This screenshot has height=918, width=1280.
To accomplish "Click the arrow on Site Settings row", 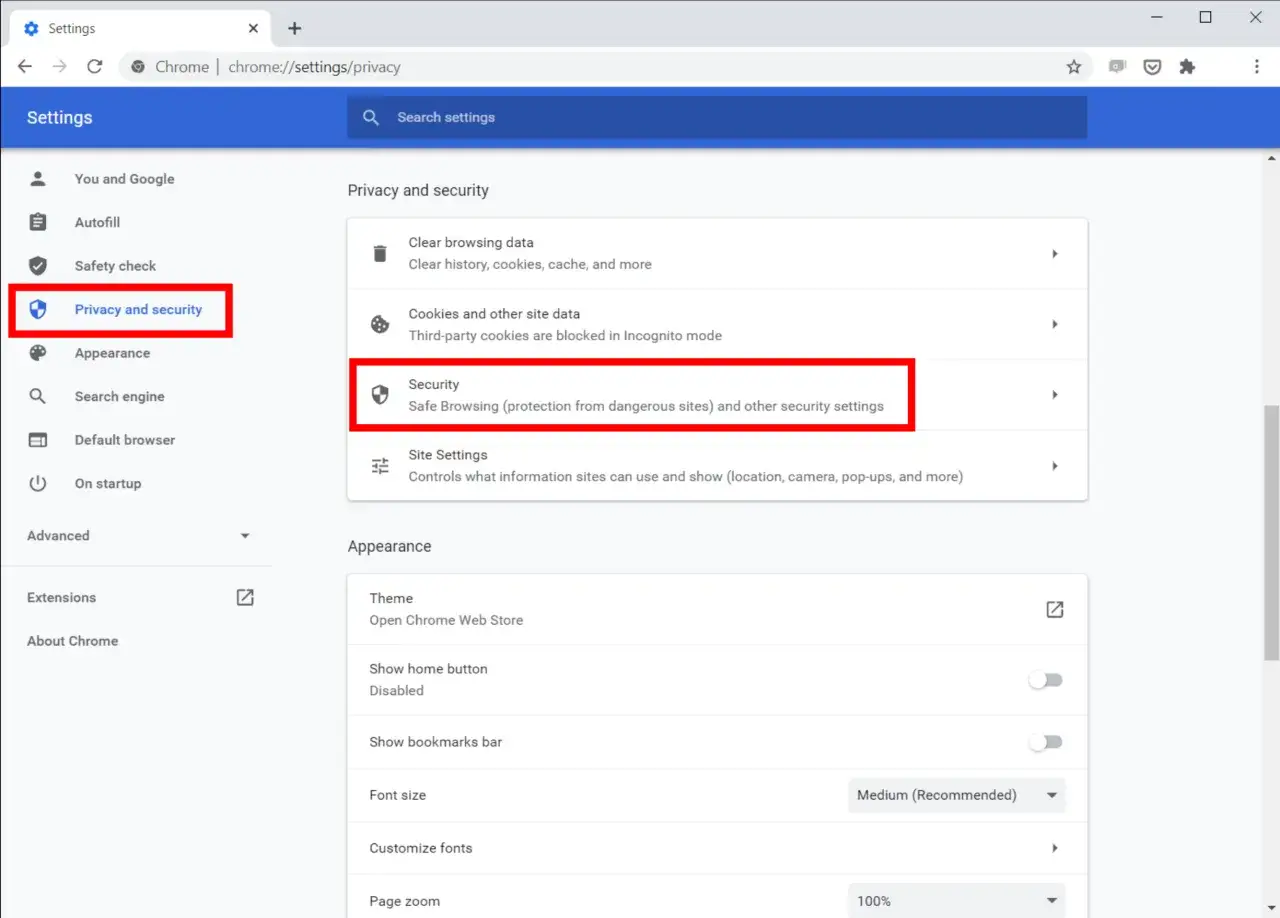I will click(x=1054, y=466).
